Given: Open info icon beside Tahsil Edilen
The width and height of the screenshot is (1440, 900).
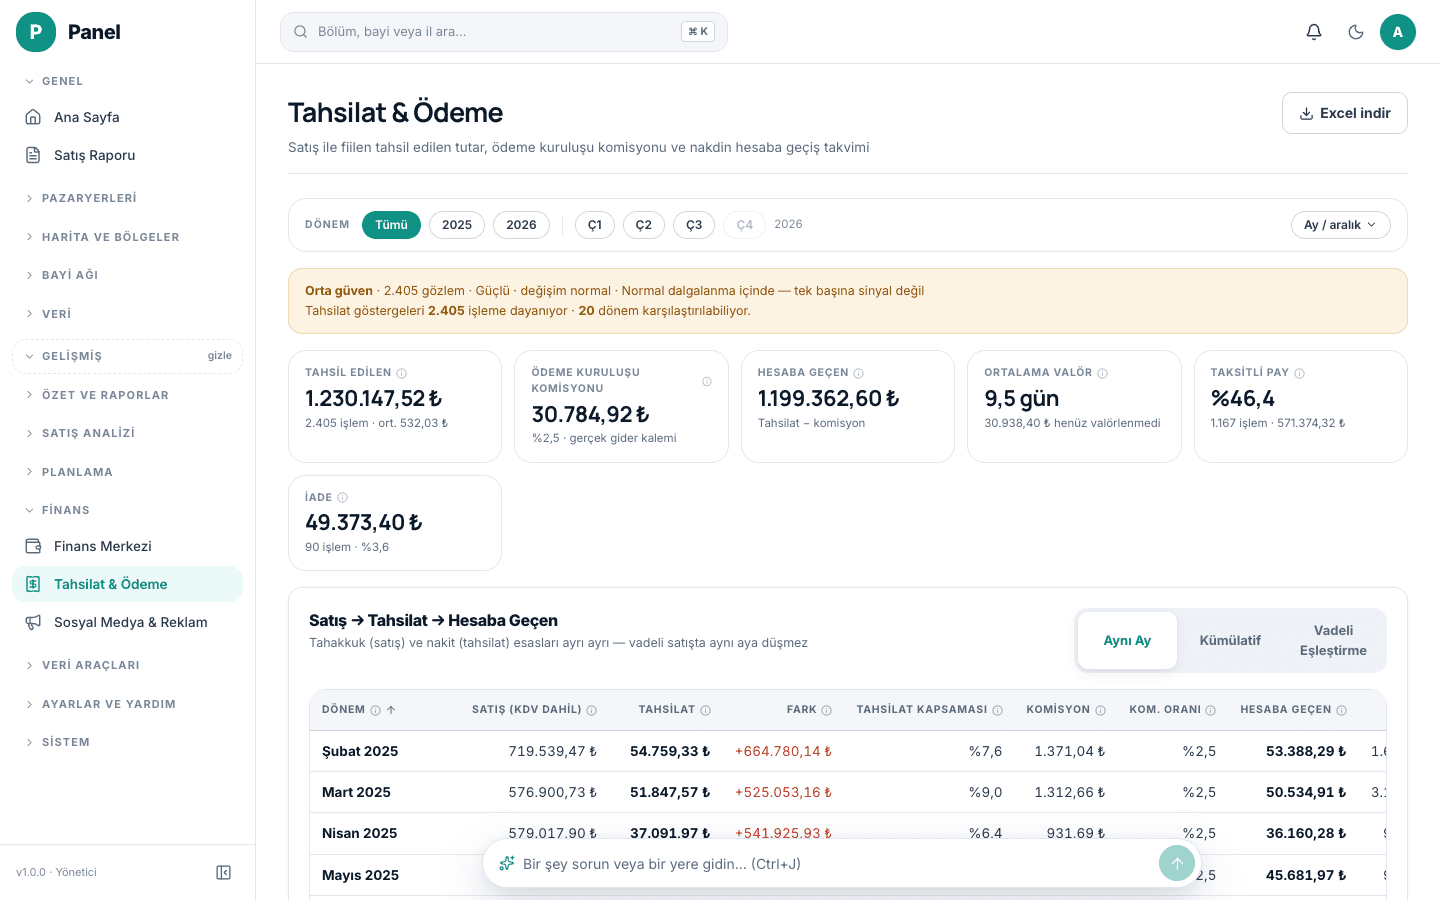Looking at the screenshot, I should click(402, 373).
